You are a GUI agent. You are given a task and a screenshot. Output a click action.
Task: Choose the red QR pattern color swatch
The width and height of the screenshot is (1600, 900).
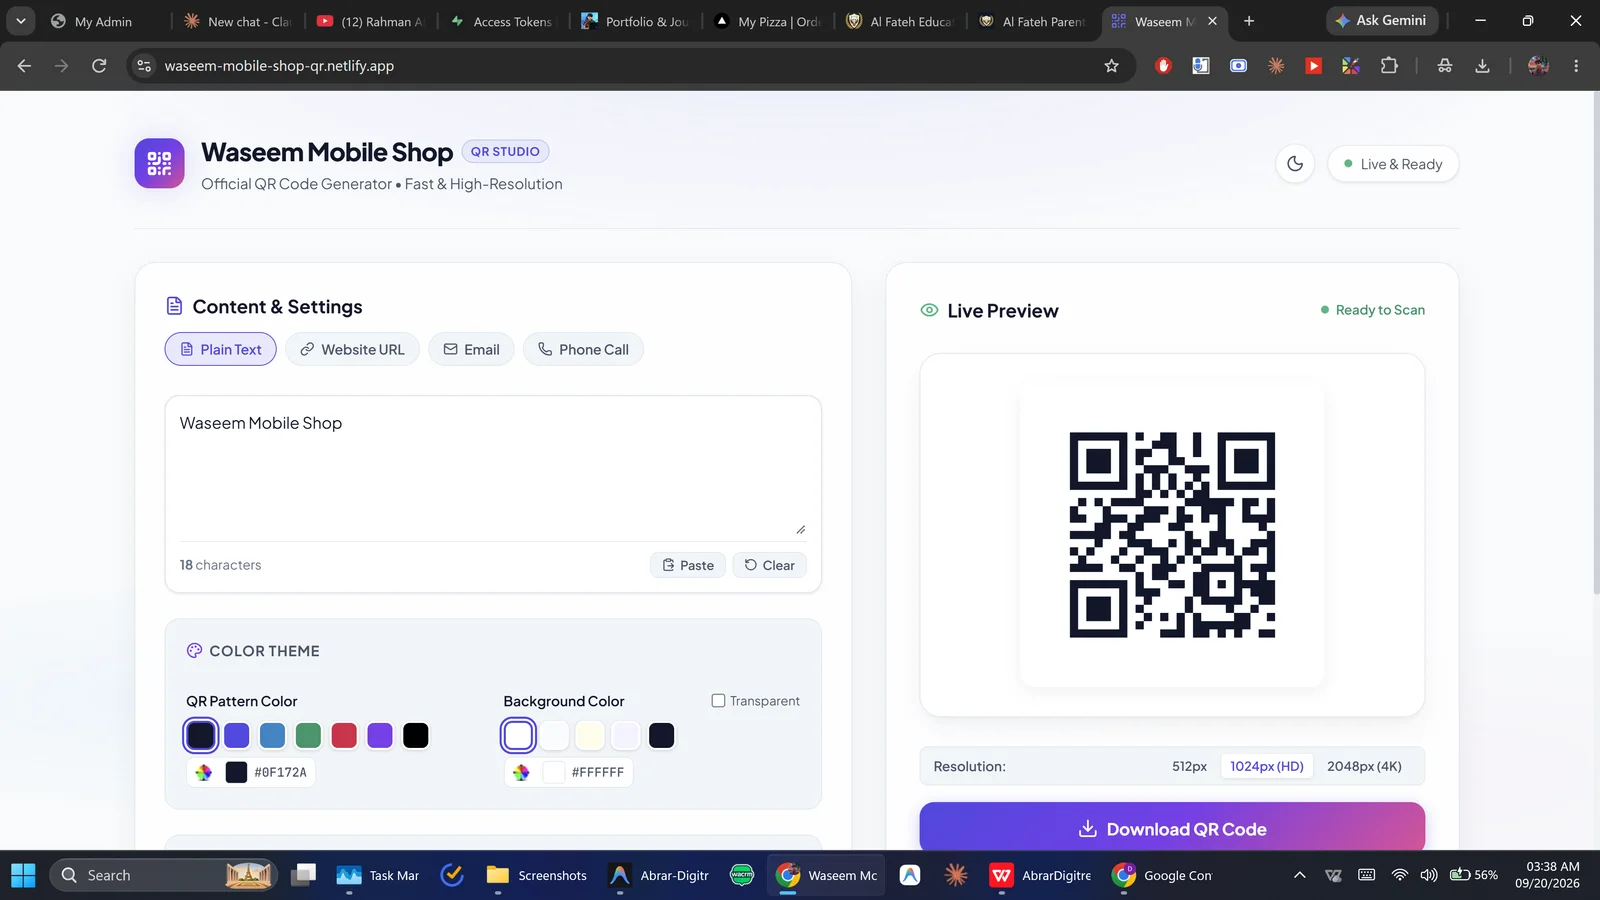[x=344, y=736]
